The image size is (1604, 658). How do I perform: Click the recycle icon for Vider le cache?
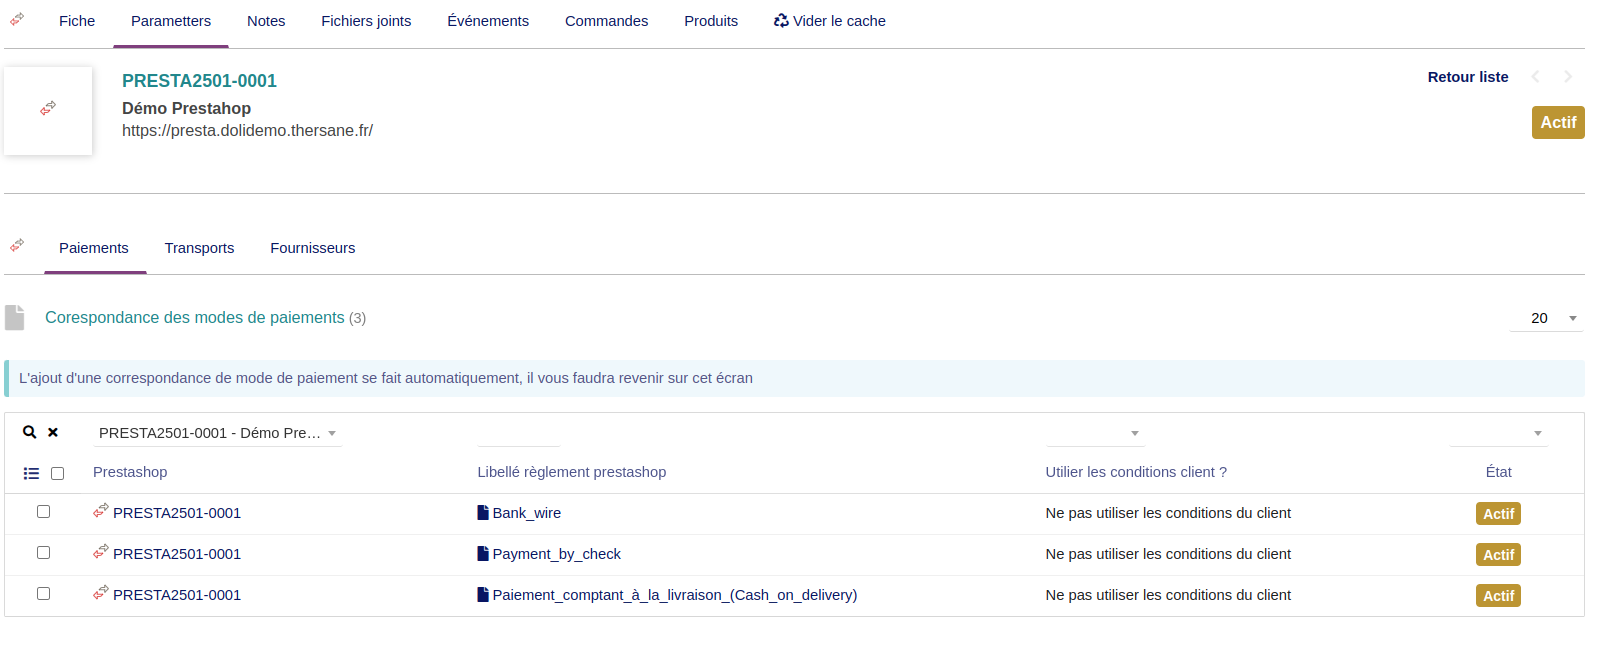pyautogui.click(x=781, y=21)
